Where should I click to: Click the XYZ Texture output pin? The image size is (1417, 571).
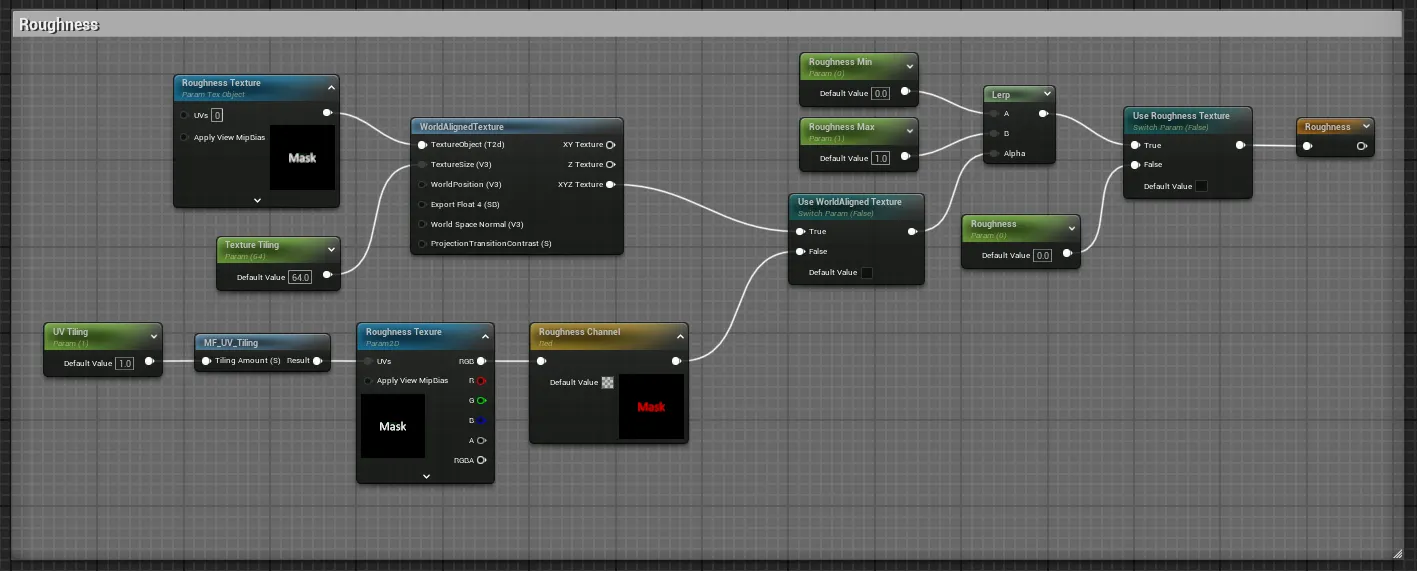pos(610,184)
